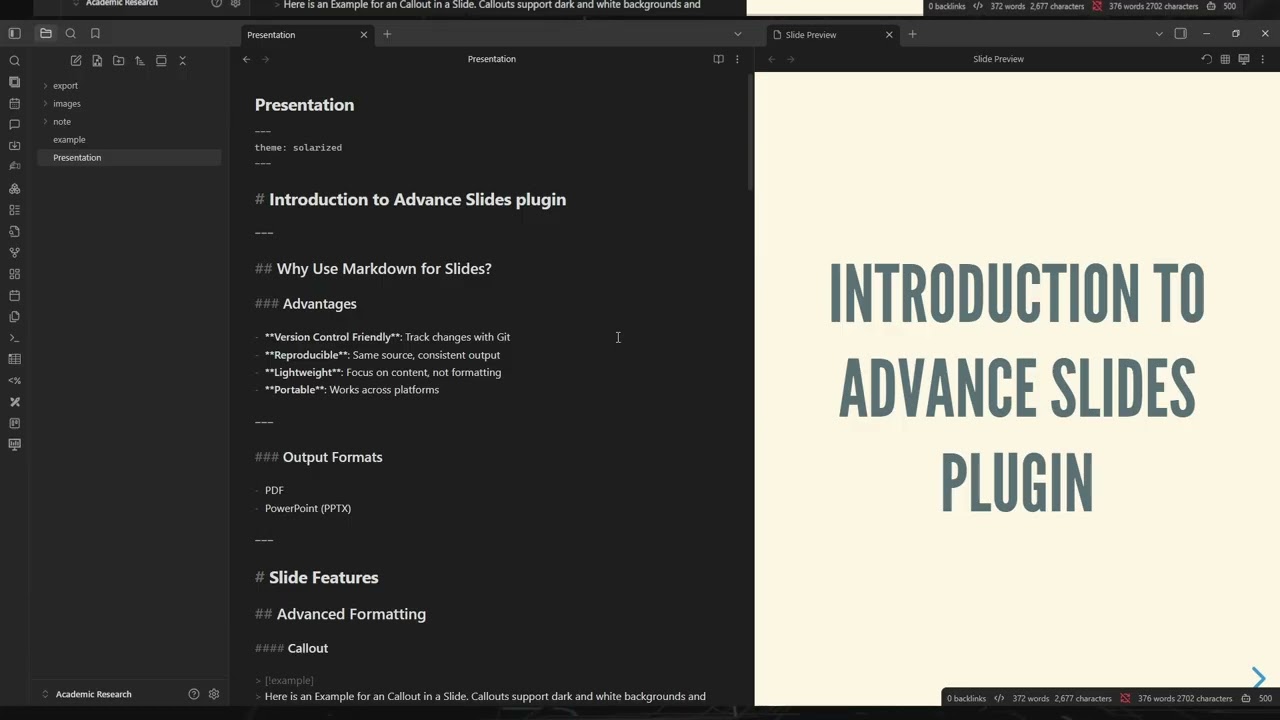Click '0 backlinks' in status bar
Viewport: 1280px width, 720px height.
coord(966,699)
